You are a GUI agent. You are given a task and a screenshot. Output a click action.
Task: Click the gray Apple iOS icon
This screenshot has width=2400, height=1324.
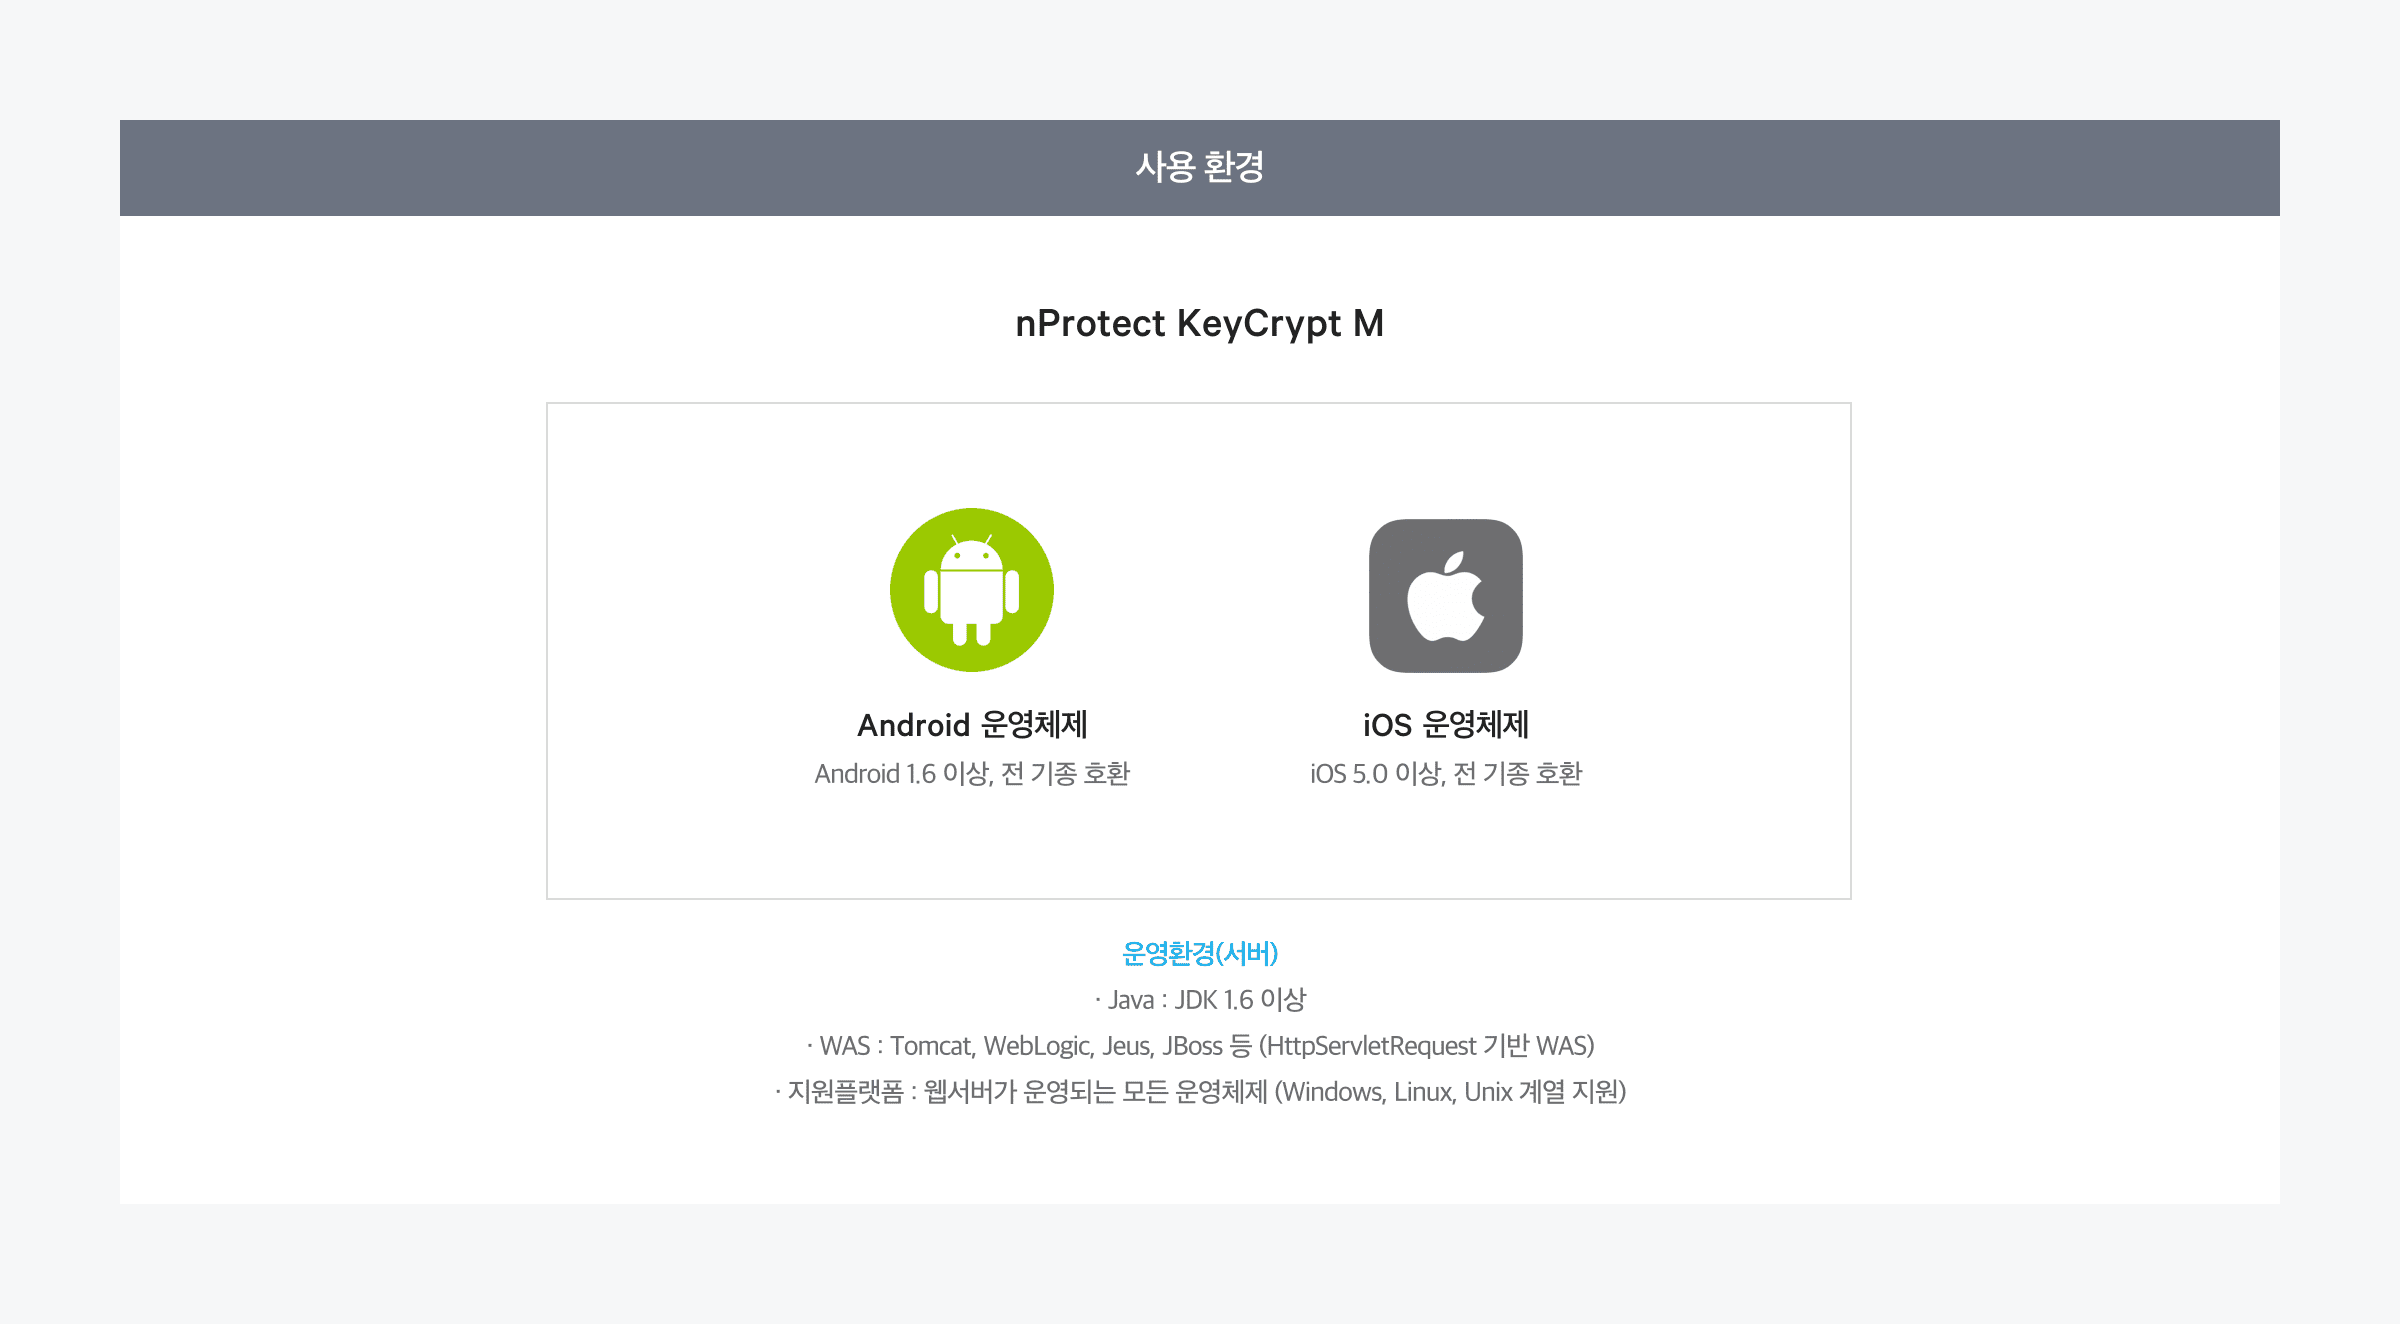click(1445, 595)
